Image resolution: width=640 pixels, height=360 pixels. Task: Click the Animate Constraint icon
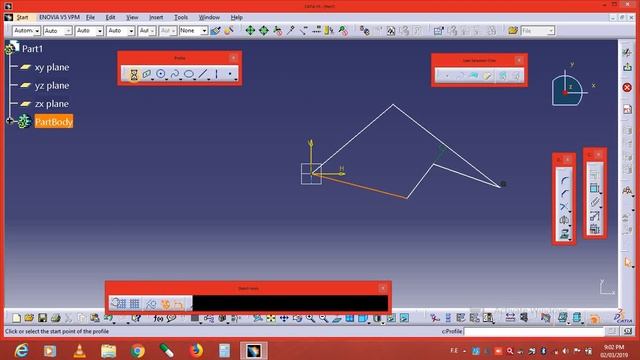[594, 216]
